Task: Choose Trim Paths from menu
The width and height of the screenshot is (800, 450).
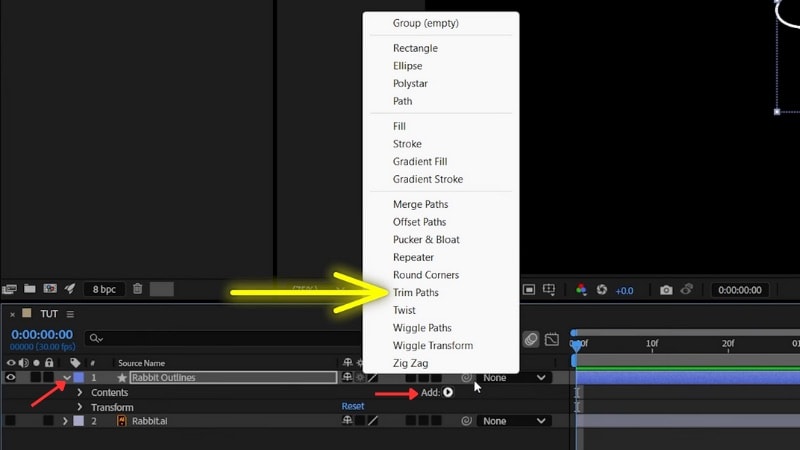Action: tap(416, 292)
